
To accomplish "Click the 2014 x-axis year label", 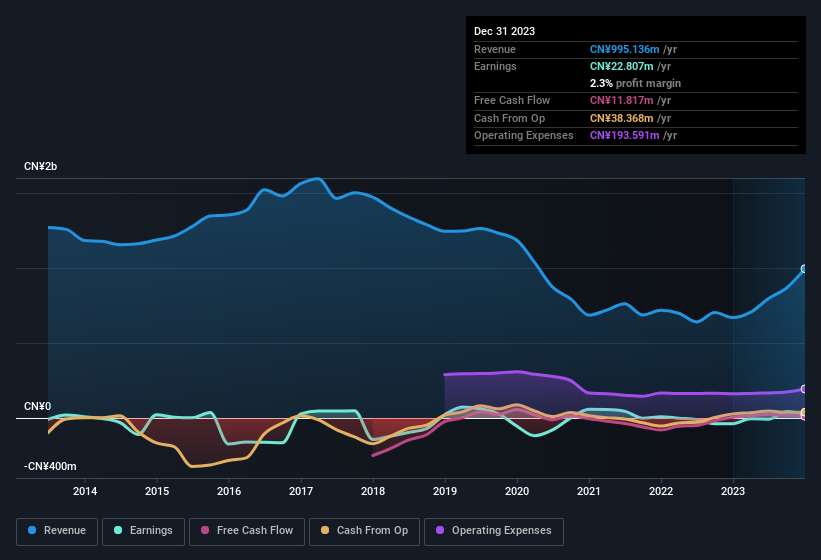I will (x=85, y=491).
